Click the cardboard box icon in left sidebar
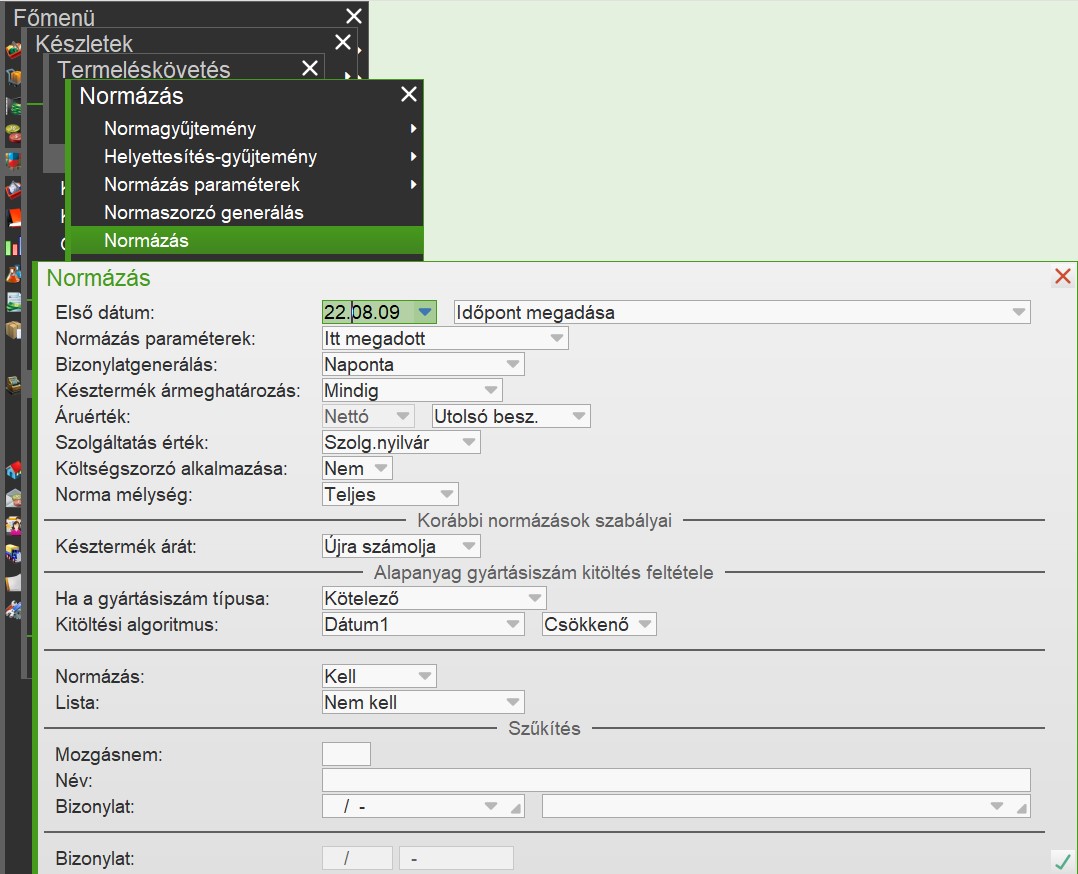This screenshot has width=1078, height=874. pyautogui.click(x=13, y=330)
